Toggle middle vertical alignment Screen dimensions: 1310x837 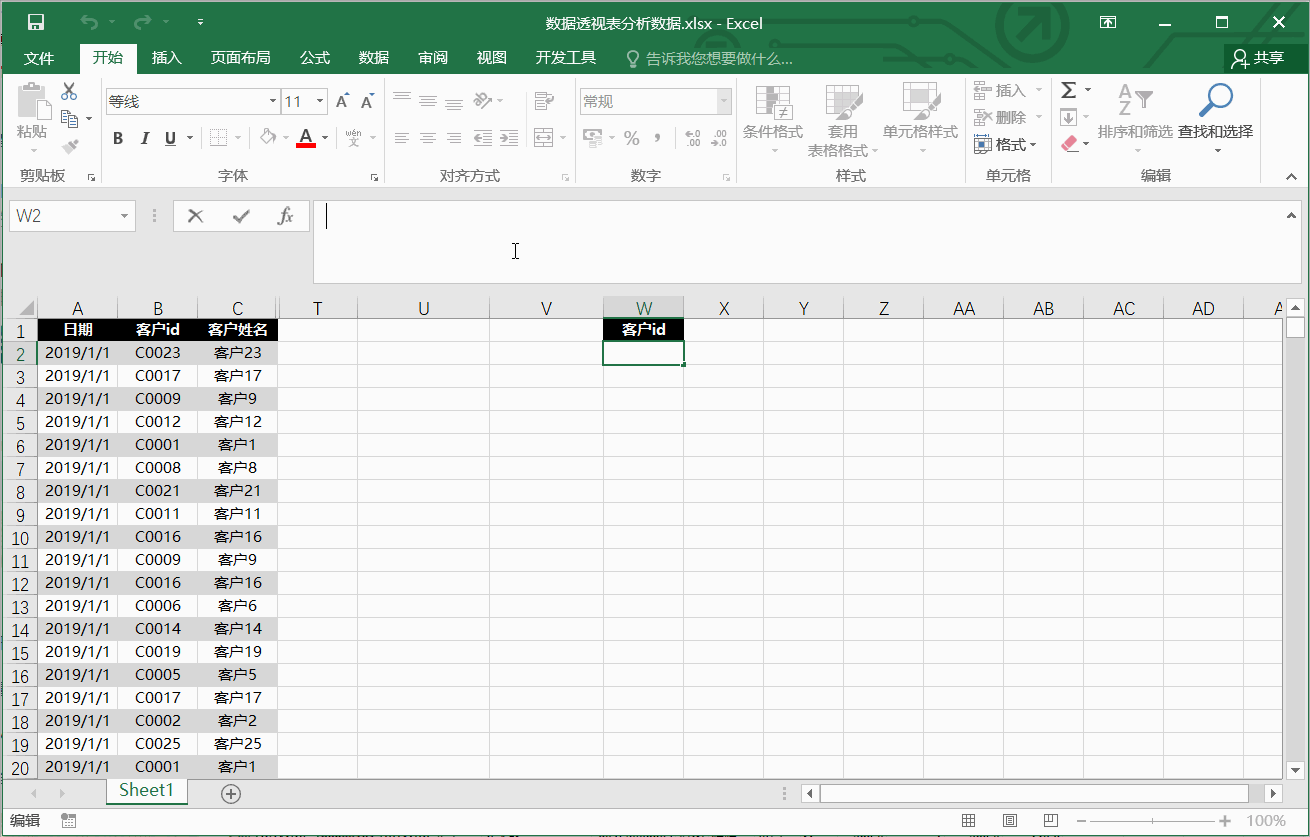(428, 101)
